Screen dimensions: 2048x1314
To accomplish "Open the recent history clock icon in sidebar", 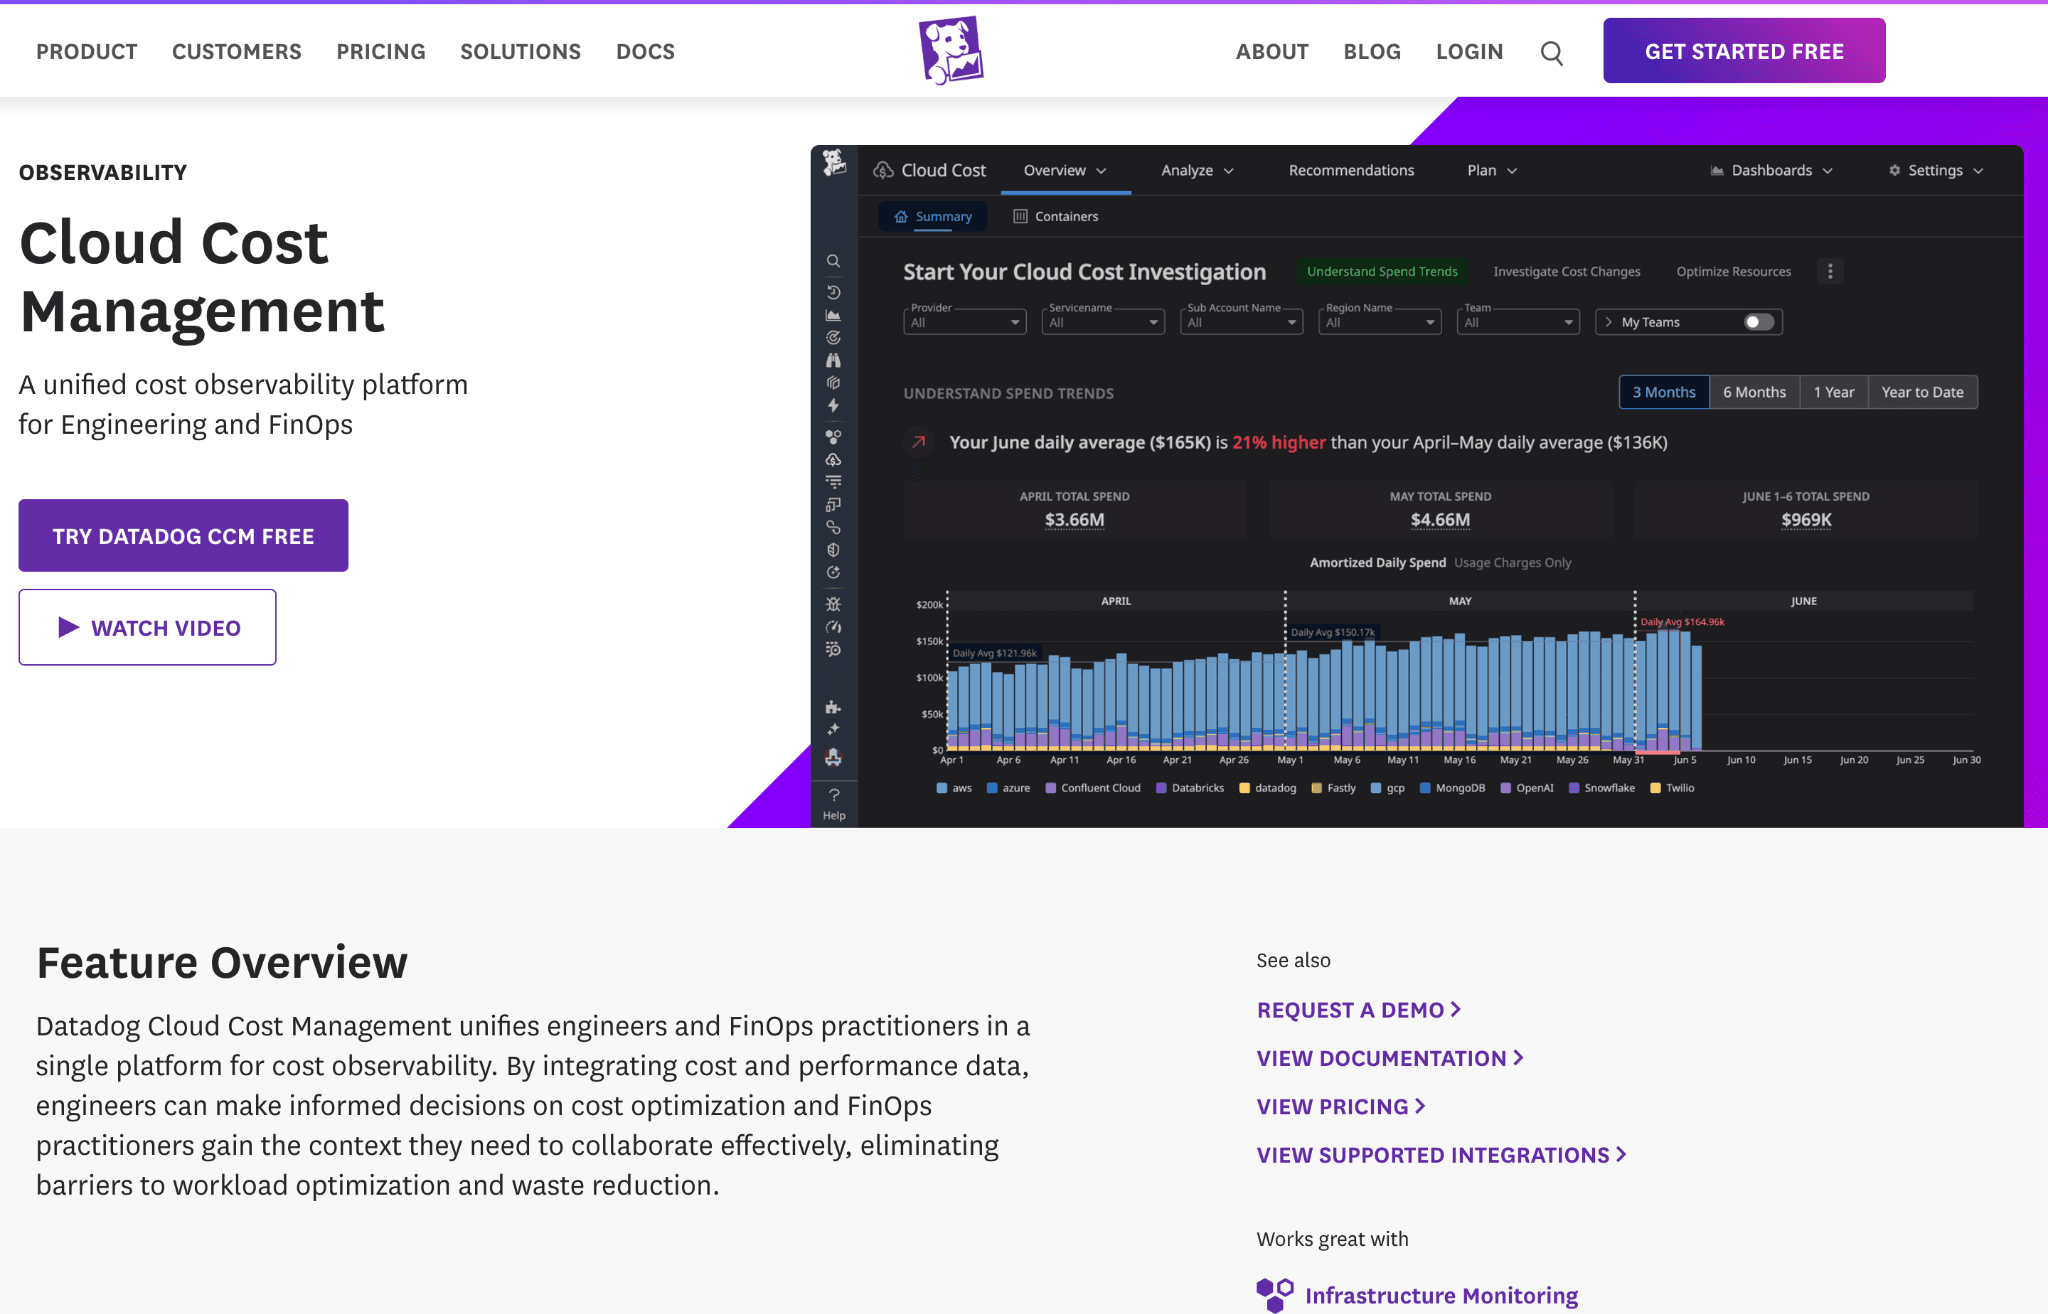I will click(x=833, y=292).
